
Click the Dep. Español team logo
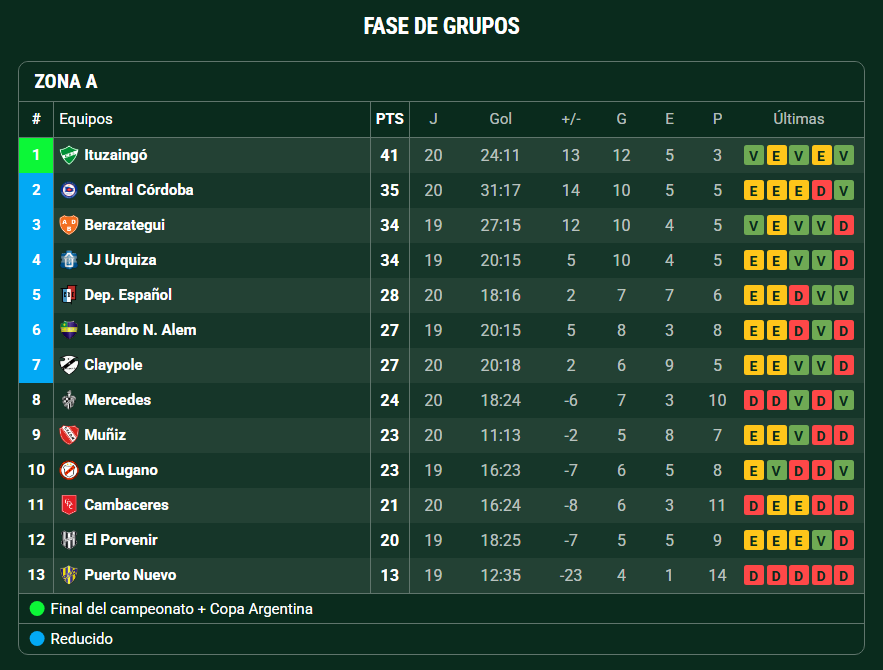click(69, 295)
